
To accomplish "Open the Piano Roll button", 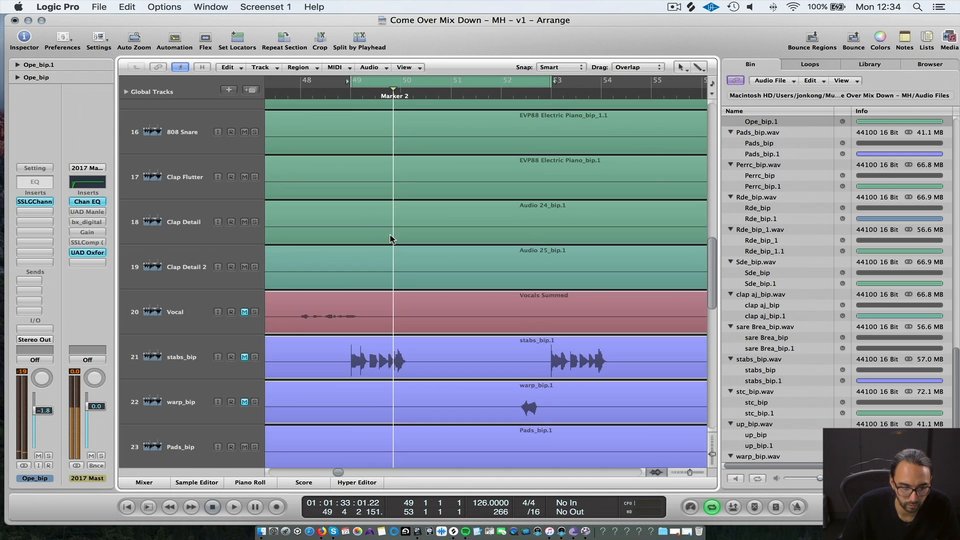I will [x=250, y=482].
